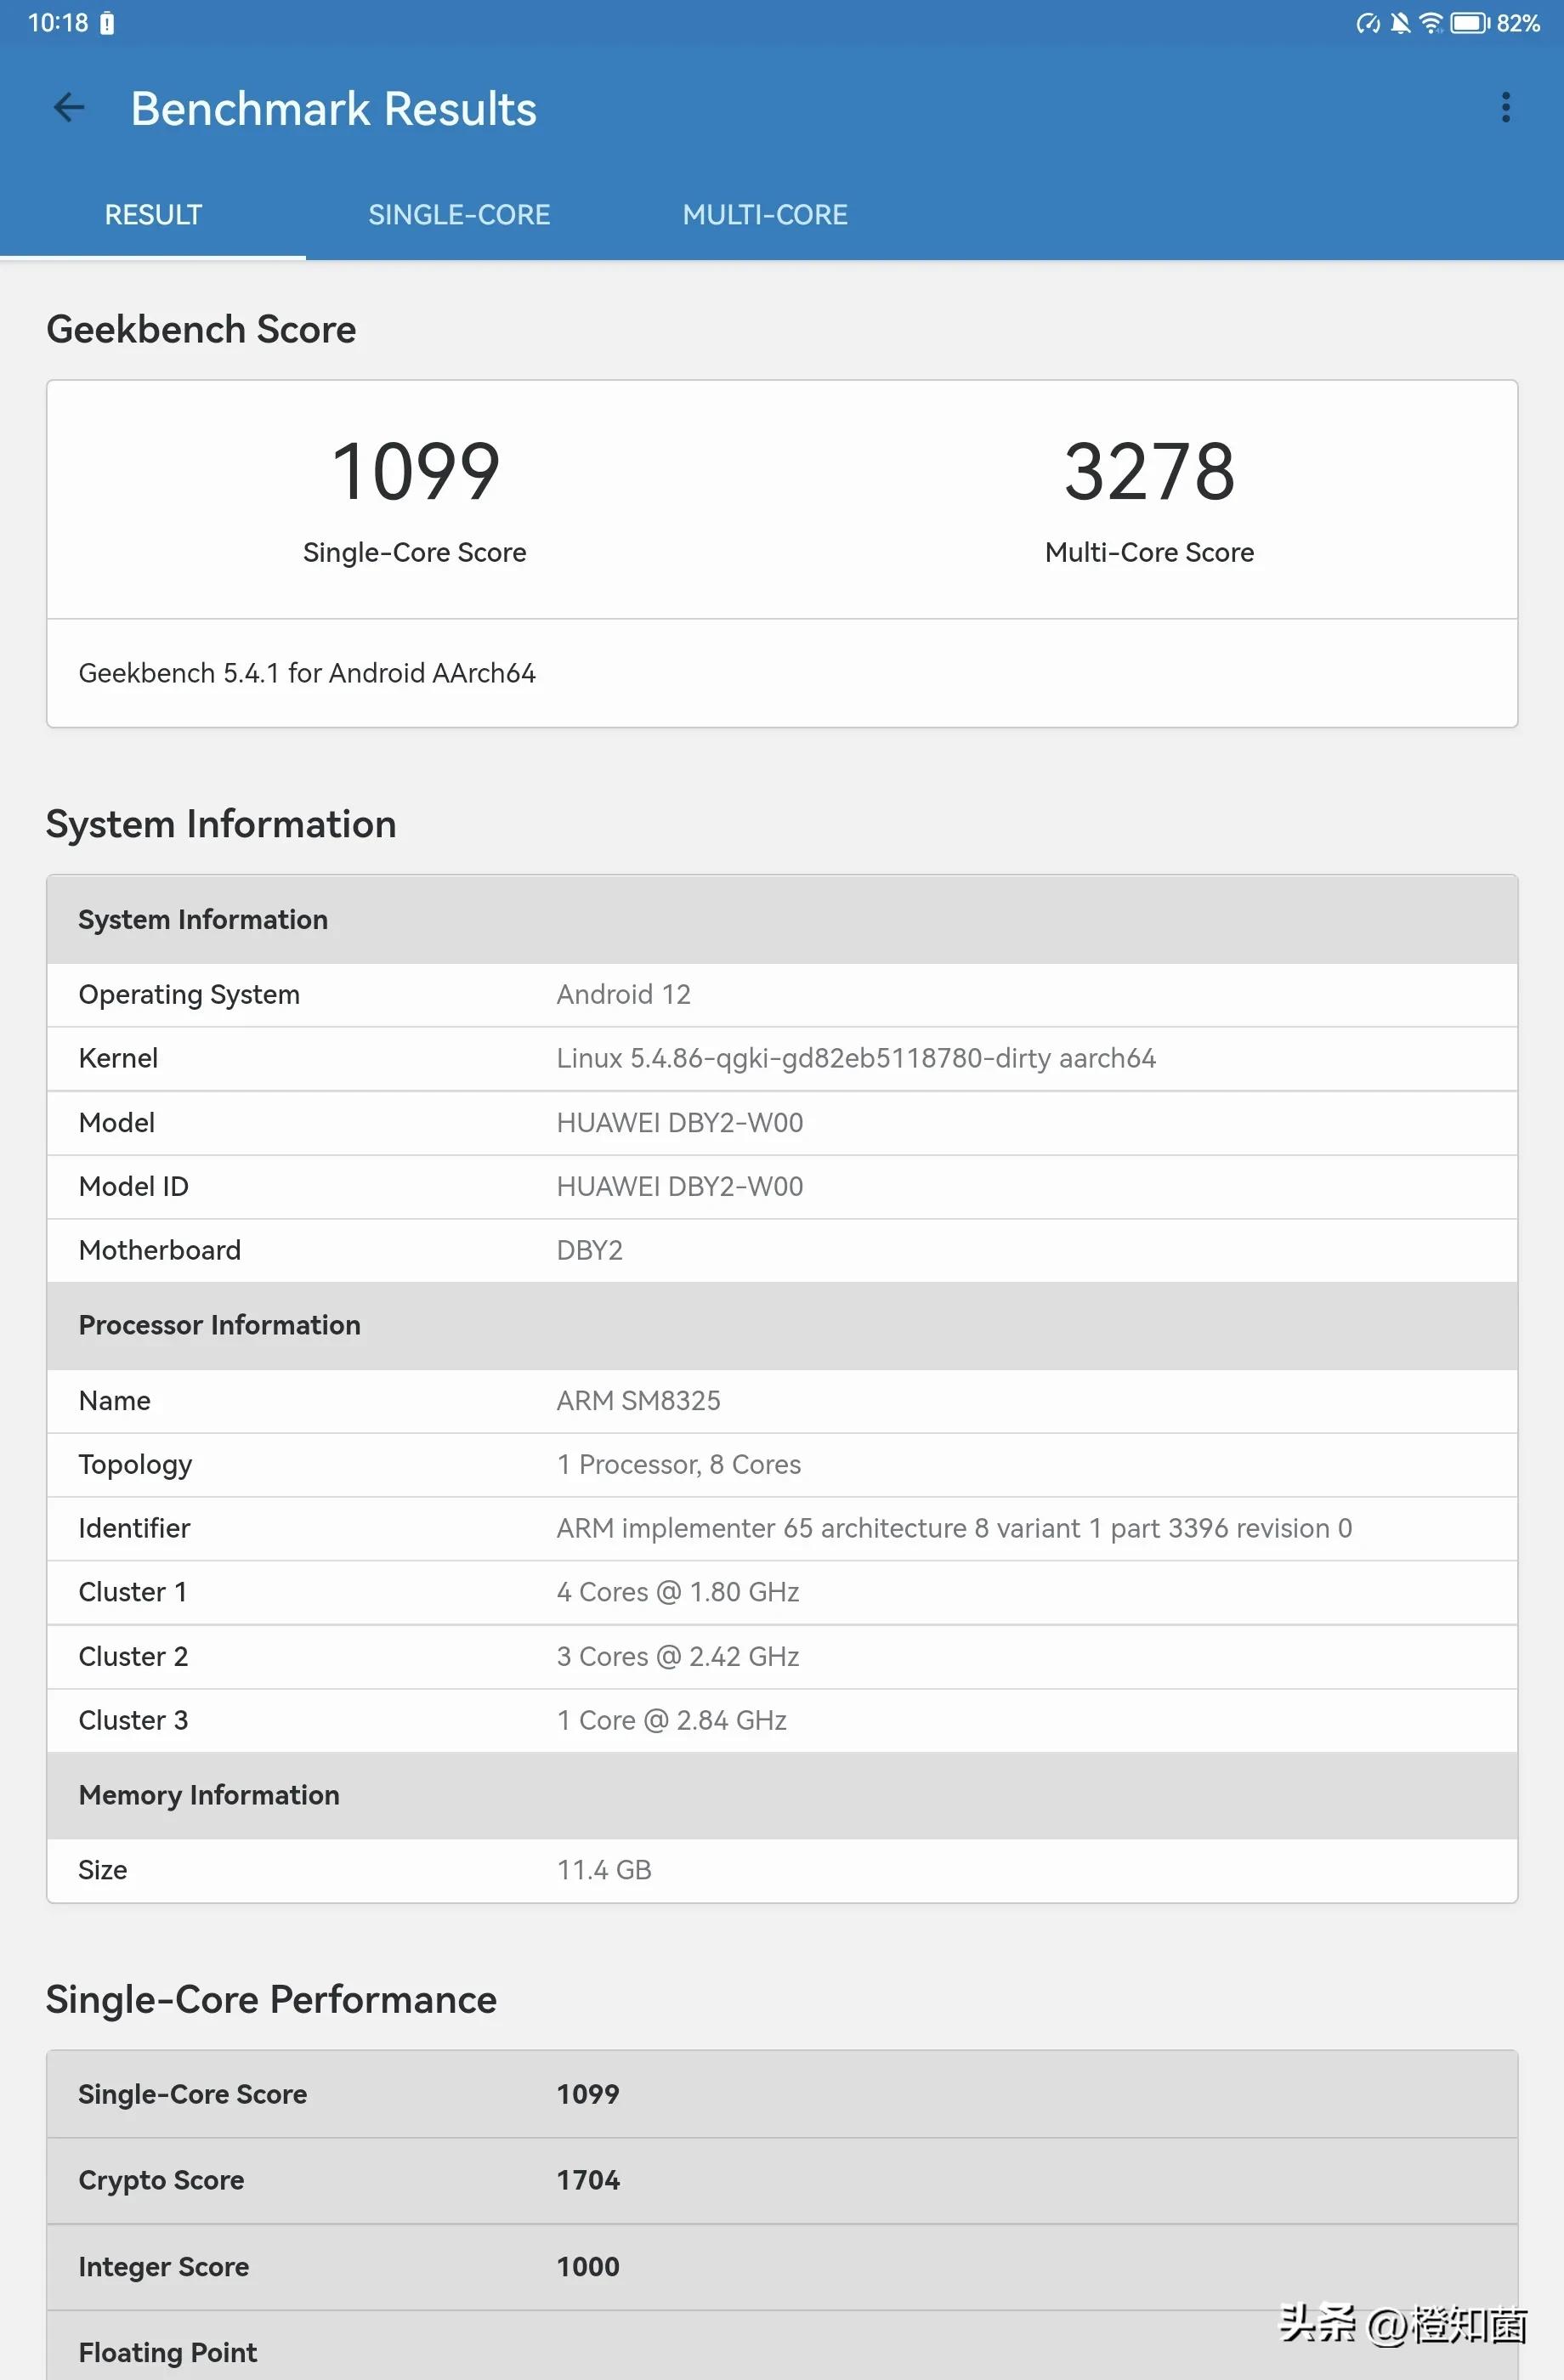The width and height of the screenshot is (1564, 2380).
Task: Tap the small battery alert icon beside clock
Action: point(107,23)
